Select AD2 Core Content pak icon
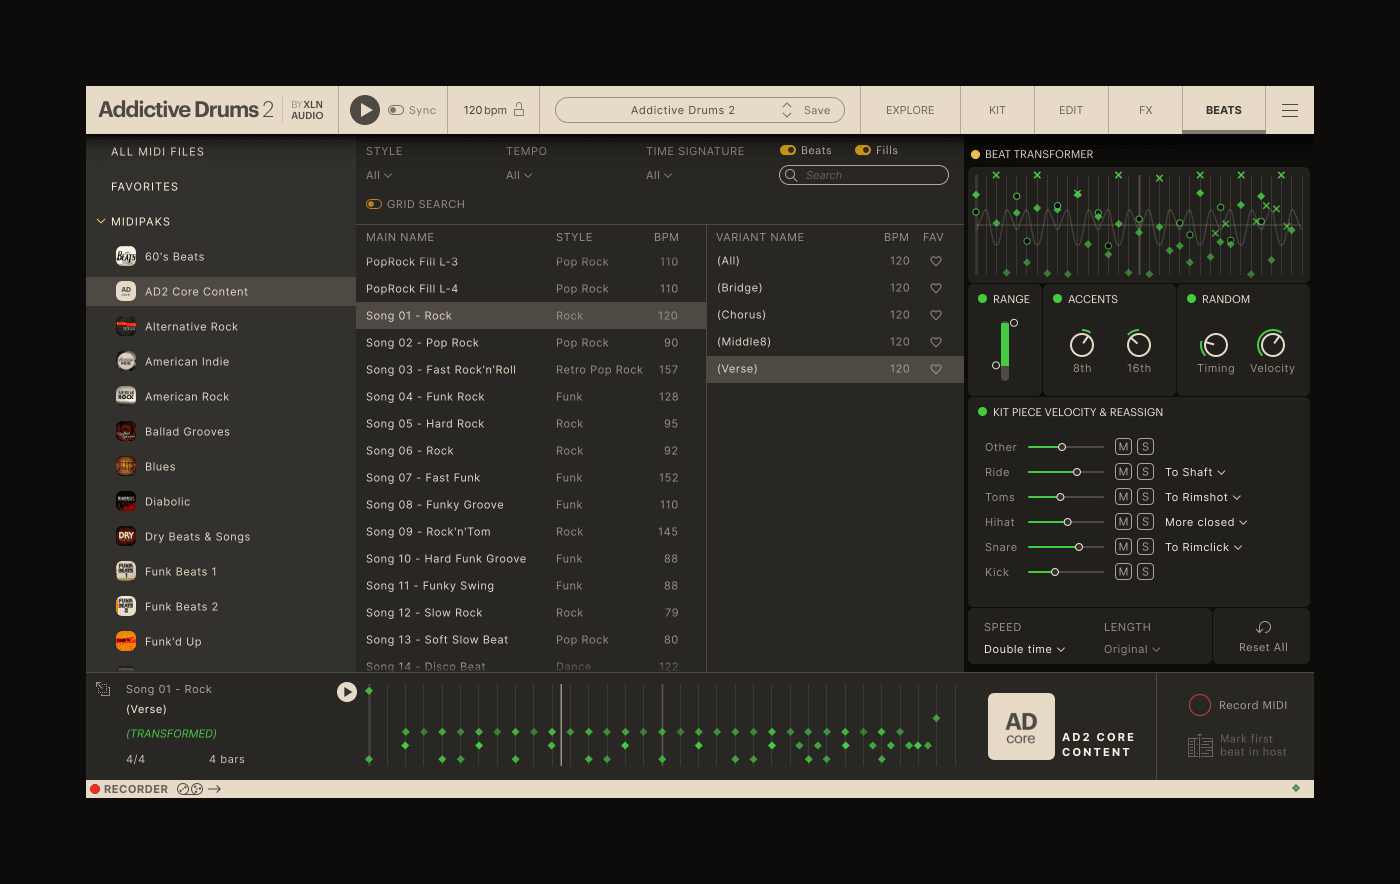This screenshot has height=884, width=1400. 126,291
